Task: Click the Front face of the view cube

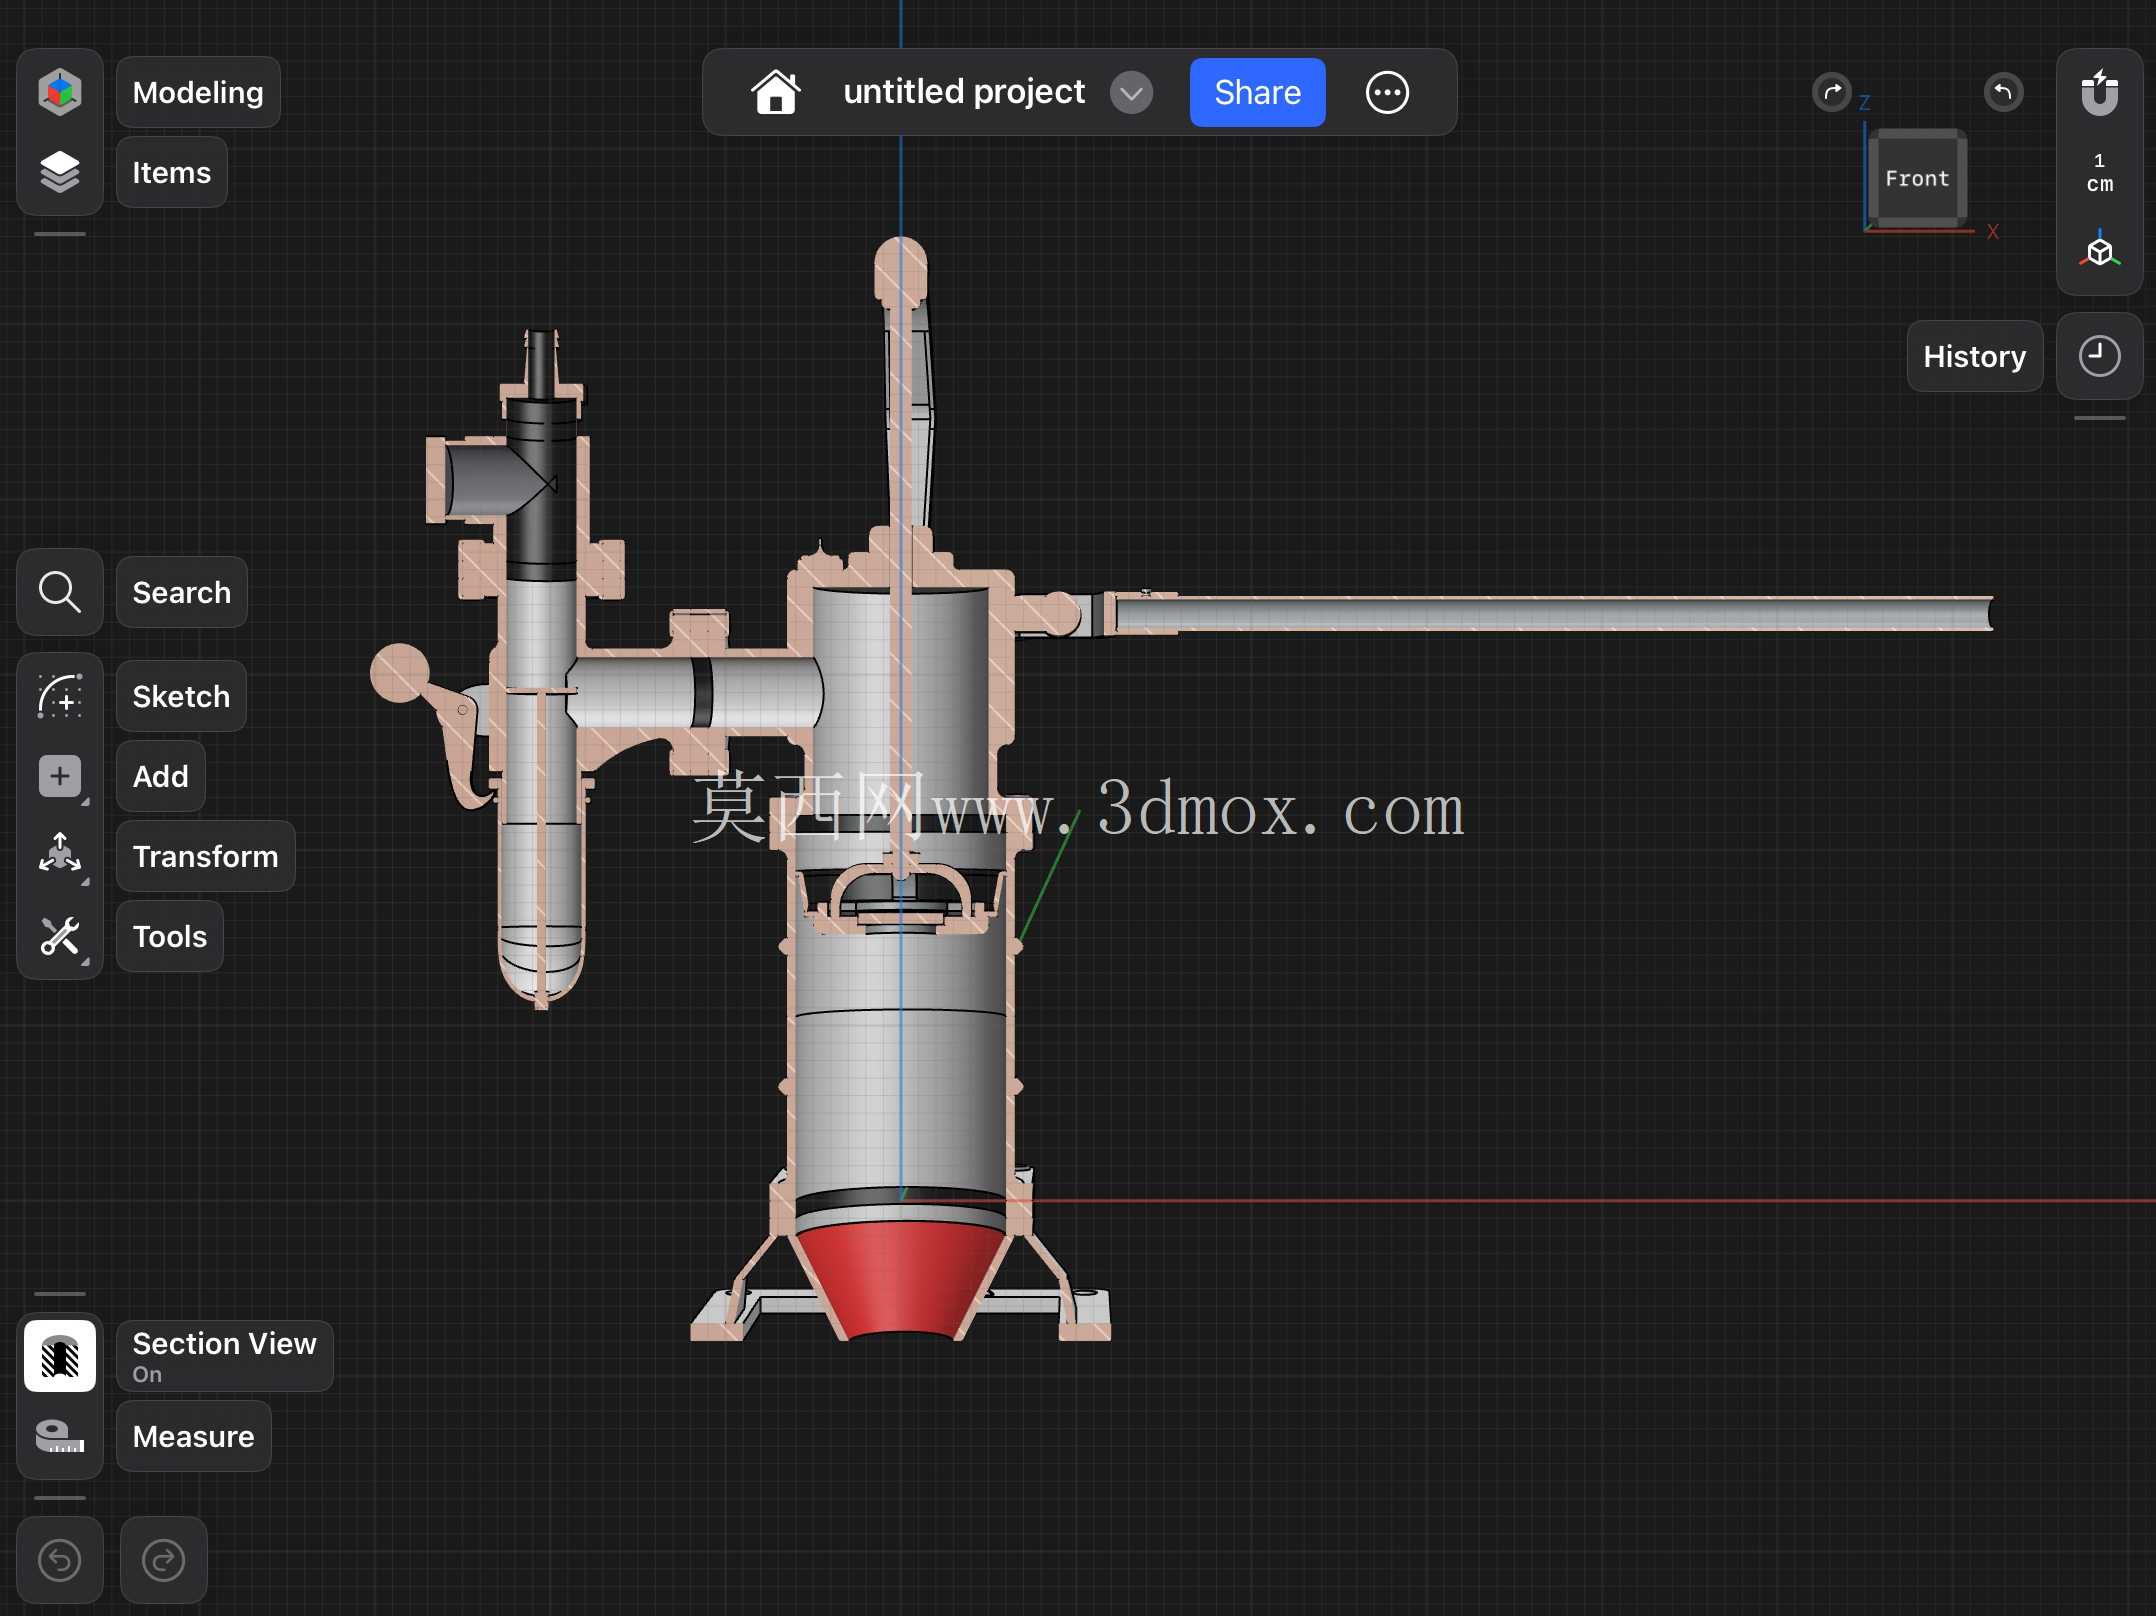Action: coord(1917,178)
